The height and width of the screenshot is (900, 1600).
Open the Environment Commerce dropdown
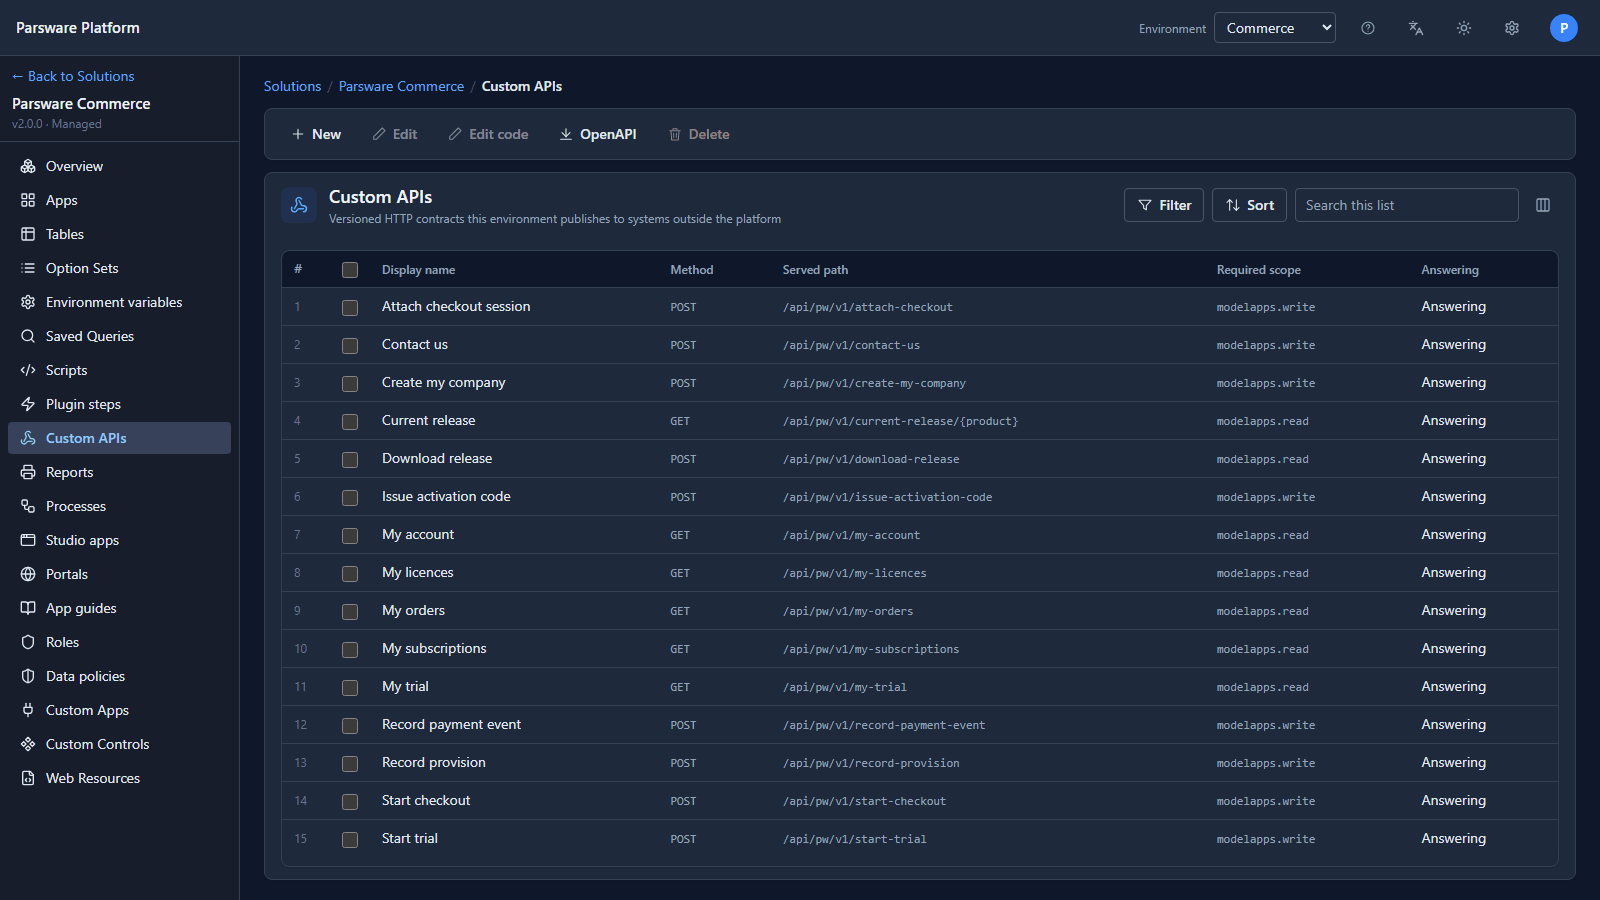(1275, 28)
